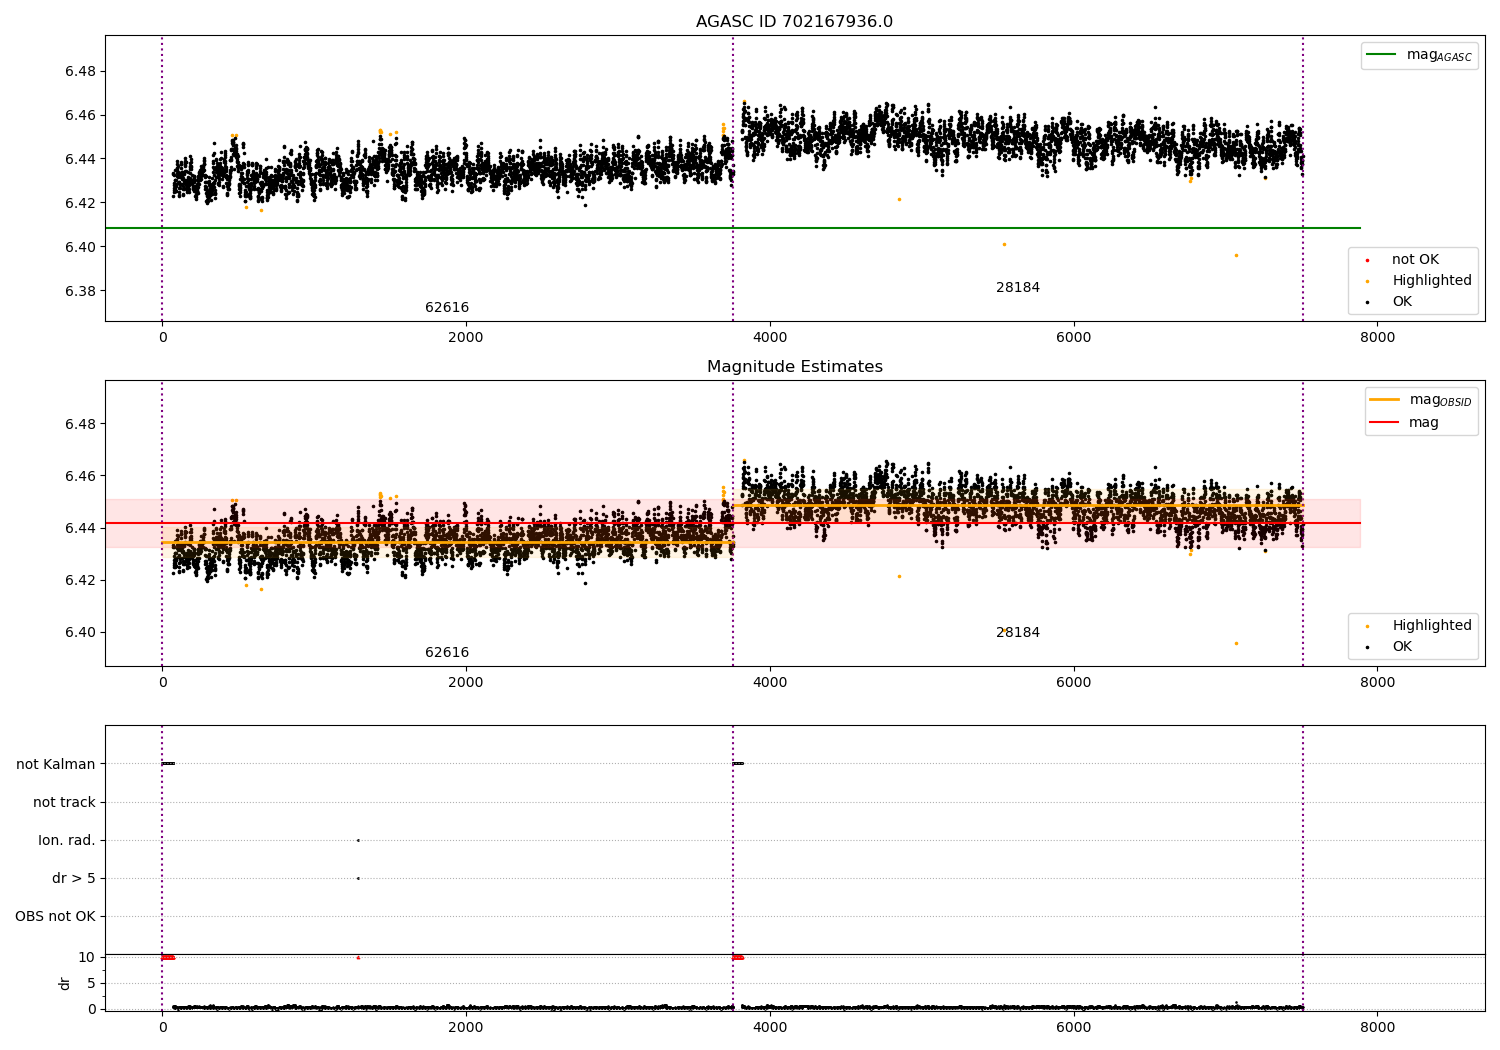Click x-tick "2000" under the top plot

[466, 338]
